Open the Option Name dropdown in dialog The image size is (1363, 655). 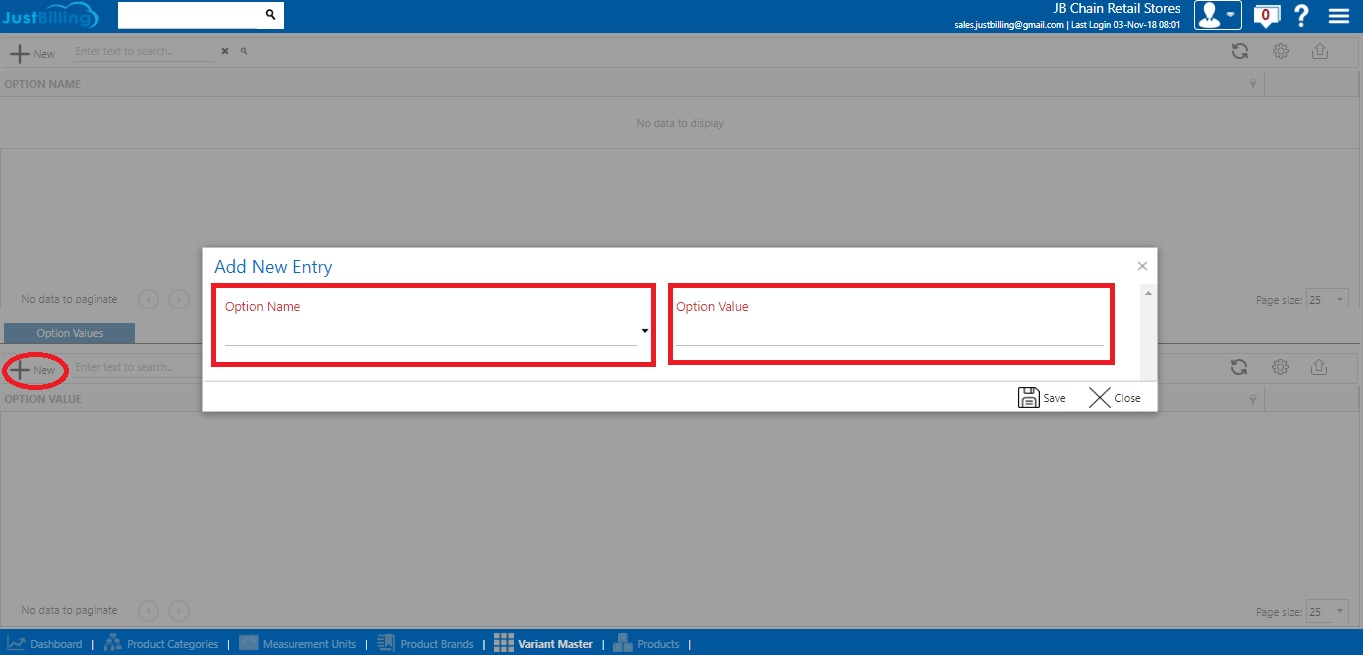click(645, 331)
